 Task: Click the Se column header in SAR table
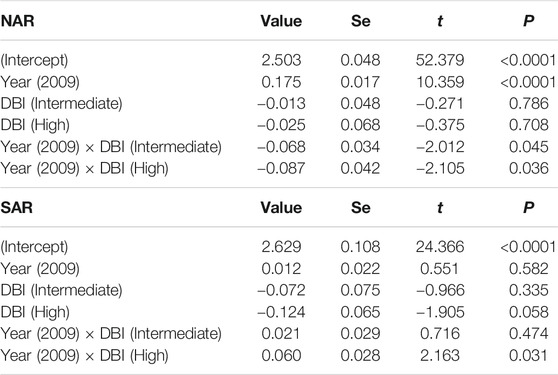[360, 207]
